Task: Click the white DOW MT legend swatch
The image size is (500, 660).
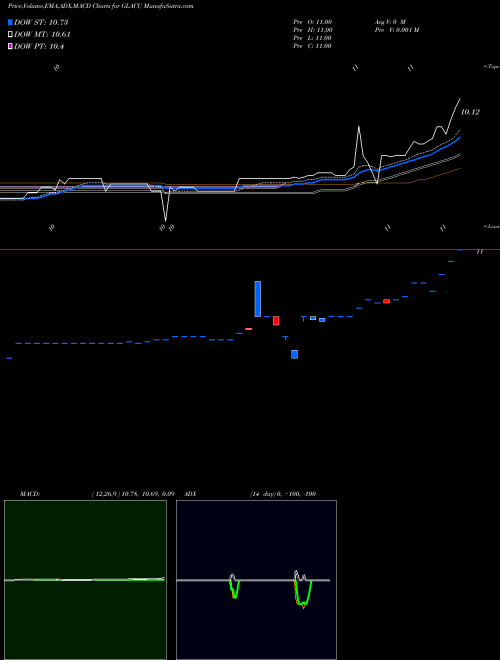Action: (10, 35)
